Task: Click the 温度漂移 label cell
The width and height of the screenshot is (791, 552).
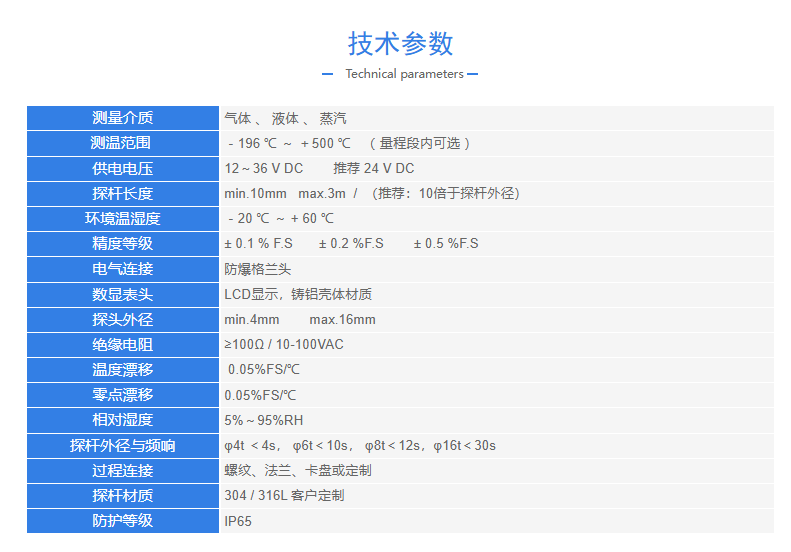Action: [122, 370]
